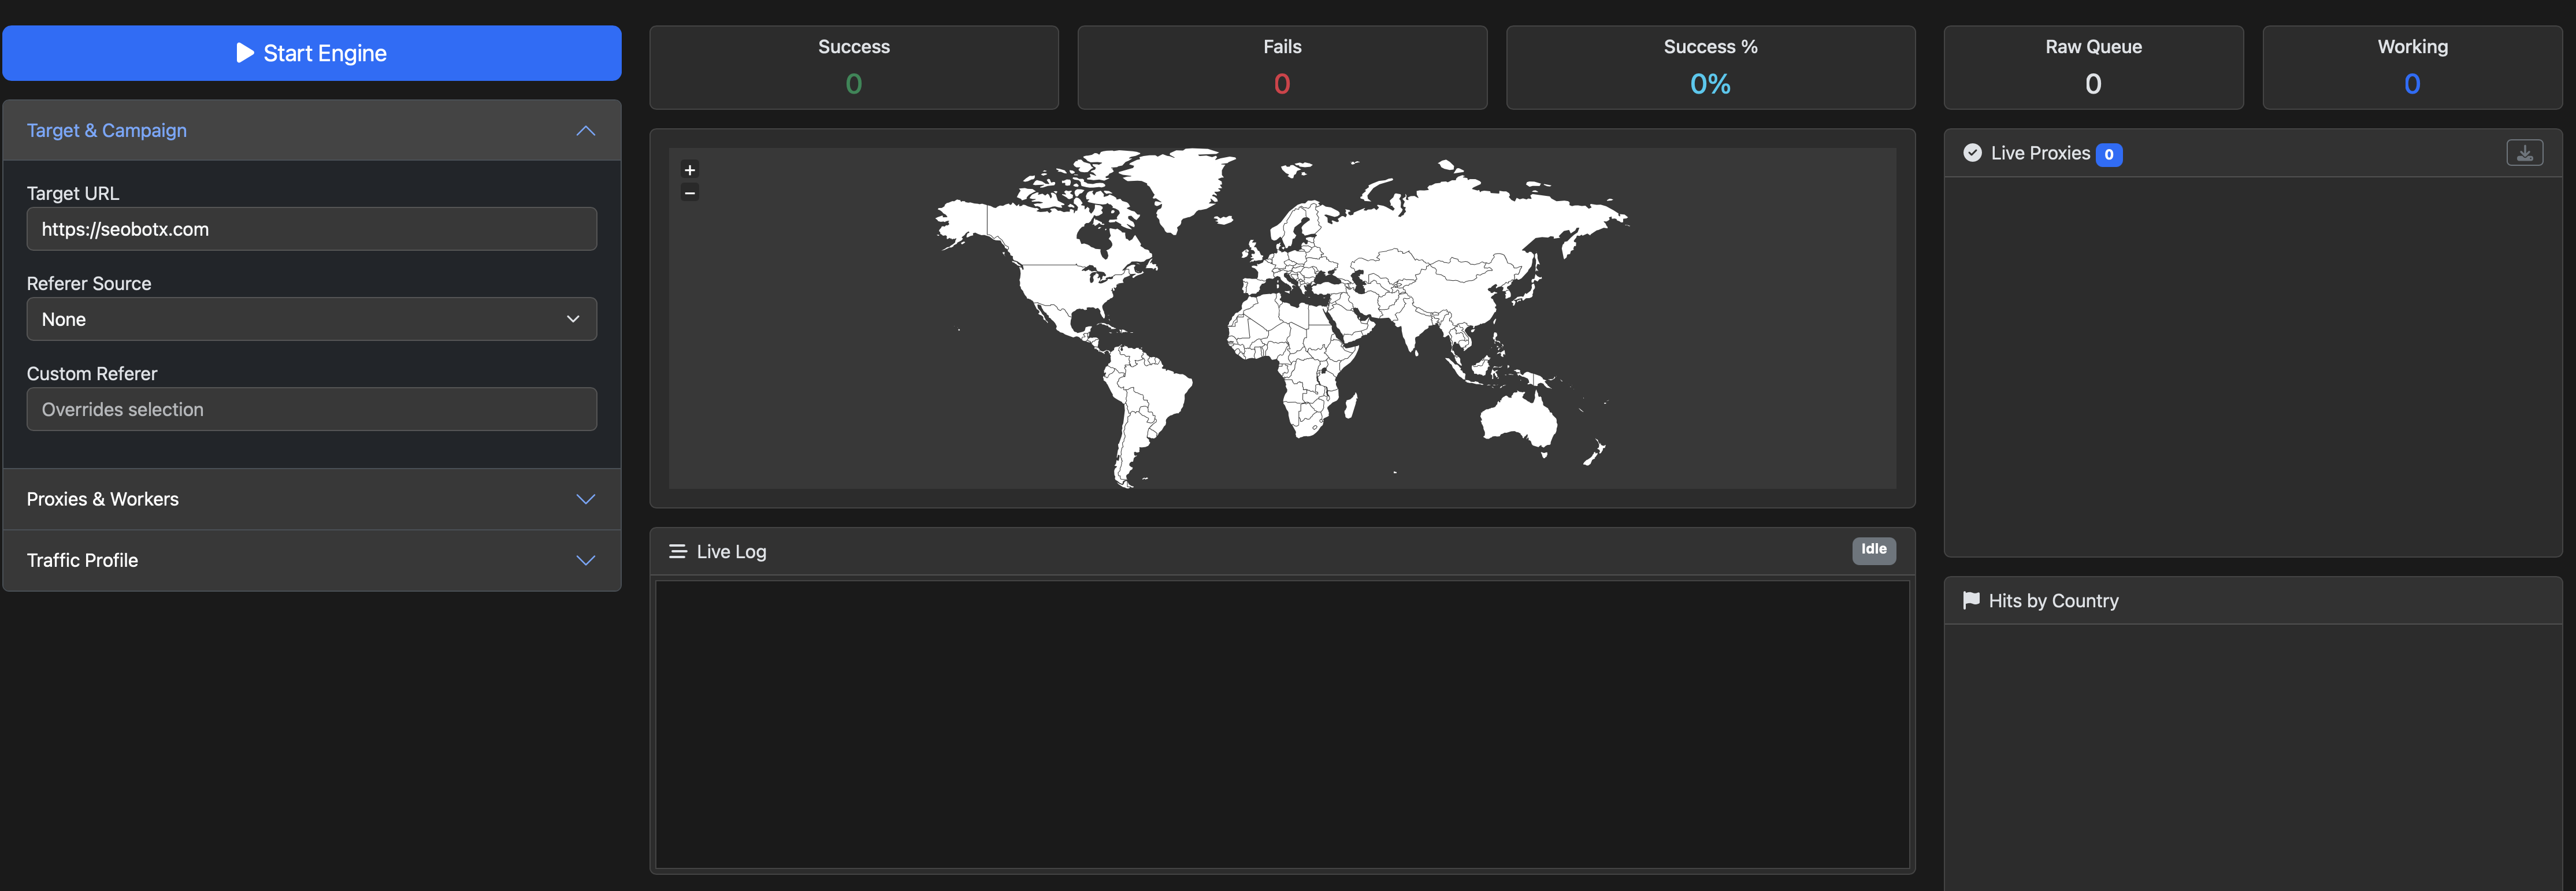This screenshot has width=2576, height=891.
Task: Click the Live Log output area
Action: coord(1282,724)
